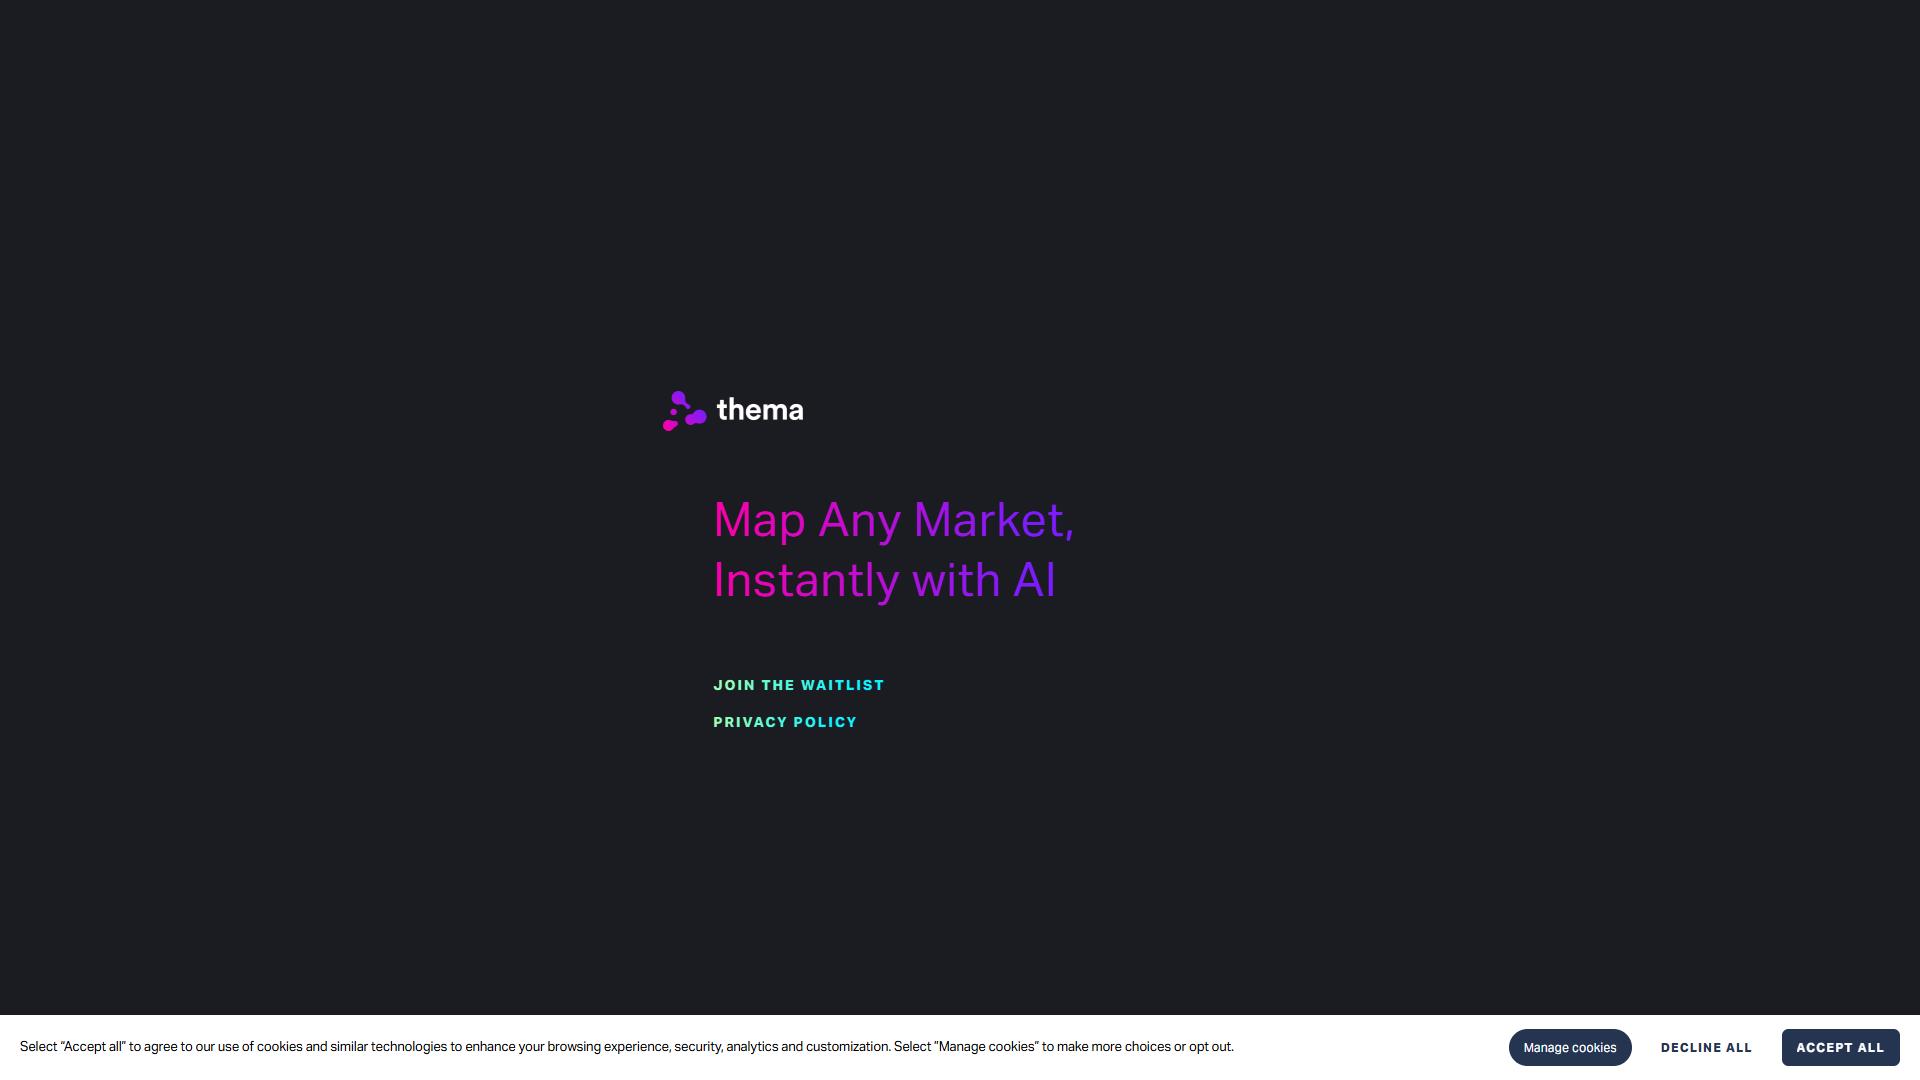
Task: Click the "Map Any Market," headline line
Action: point(893,521)
